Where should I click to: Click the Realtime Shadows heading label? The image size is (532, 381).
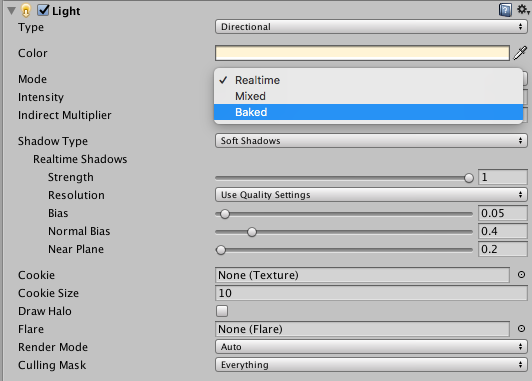coord(80,159)
